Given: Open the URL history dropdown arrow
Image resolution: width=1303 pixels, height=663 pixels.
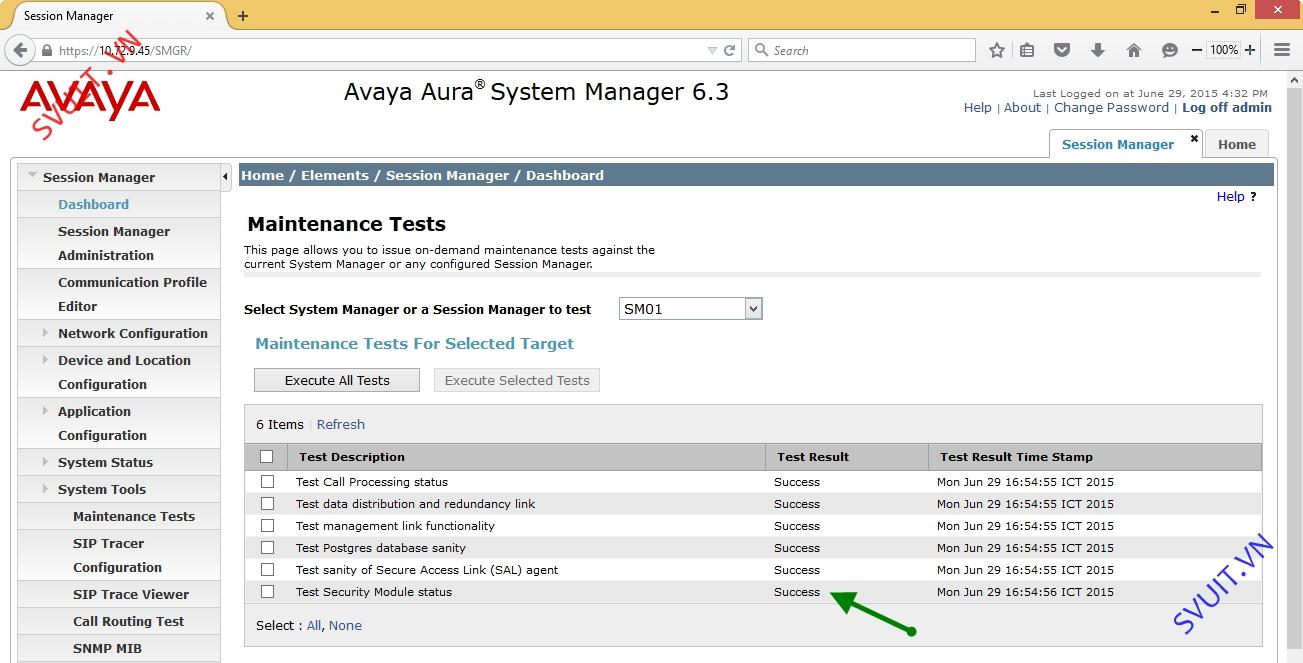Looking at the screenshot, I should [712, 50].
